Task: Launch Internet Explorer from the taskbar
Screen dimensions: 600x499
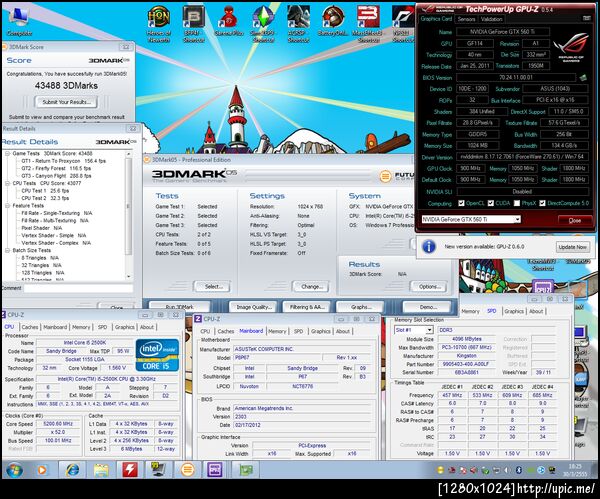Action: 73,470
